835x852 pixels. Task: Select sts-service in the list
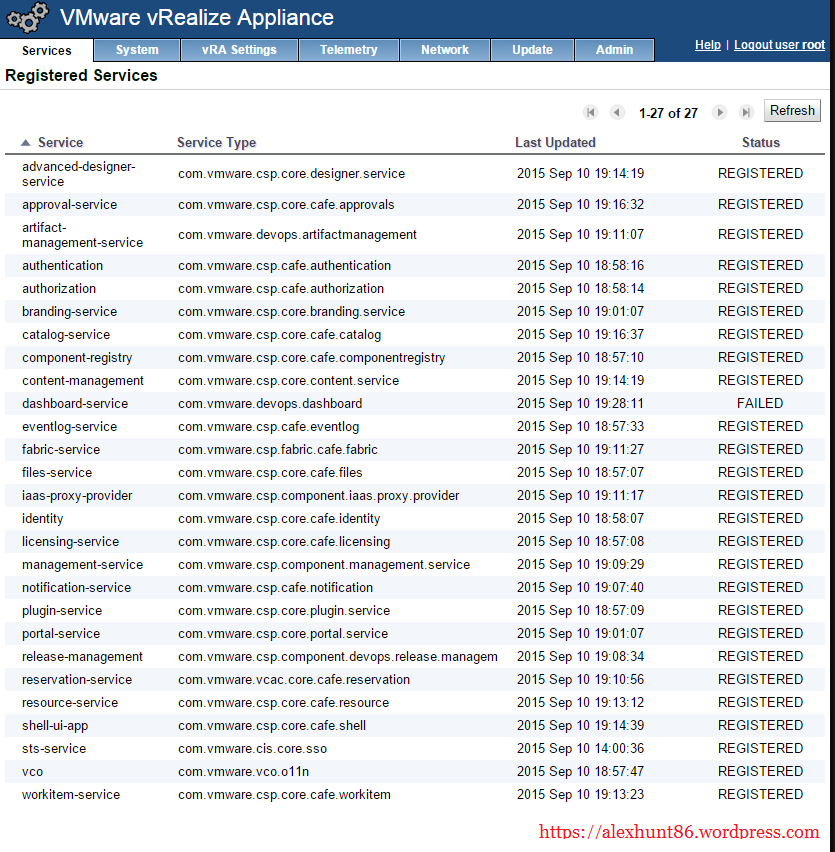54,749
